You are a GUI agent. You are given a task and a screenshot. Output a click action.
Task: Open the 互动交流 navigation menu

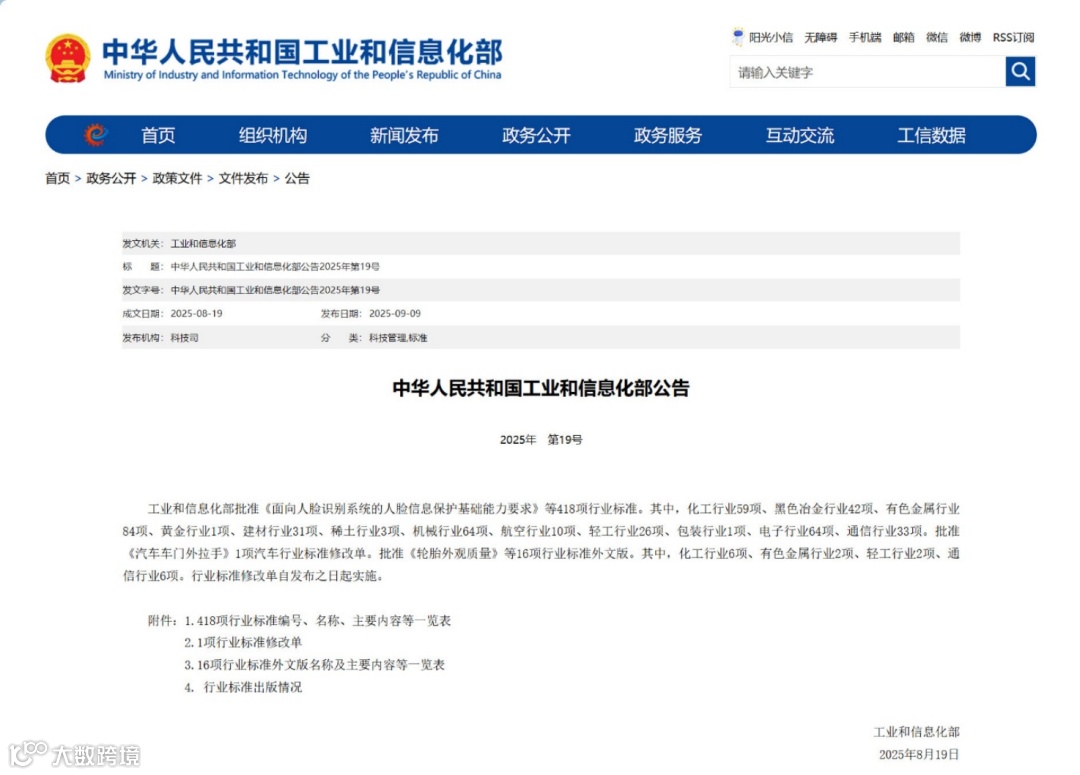point(800,135)
